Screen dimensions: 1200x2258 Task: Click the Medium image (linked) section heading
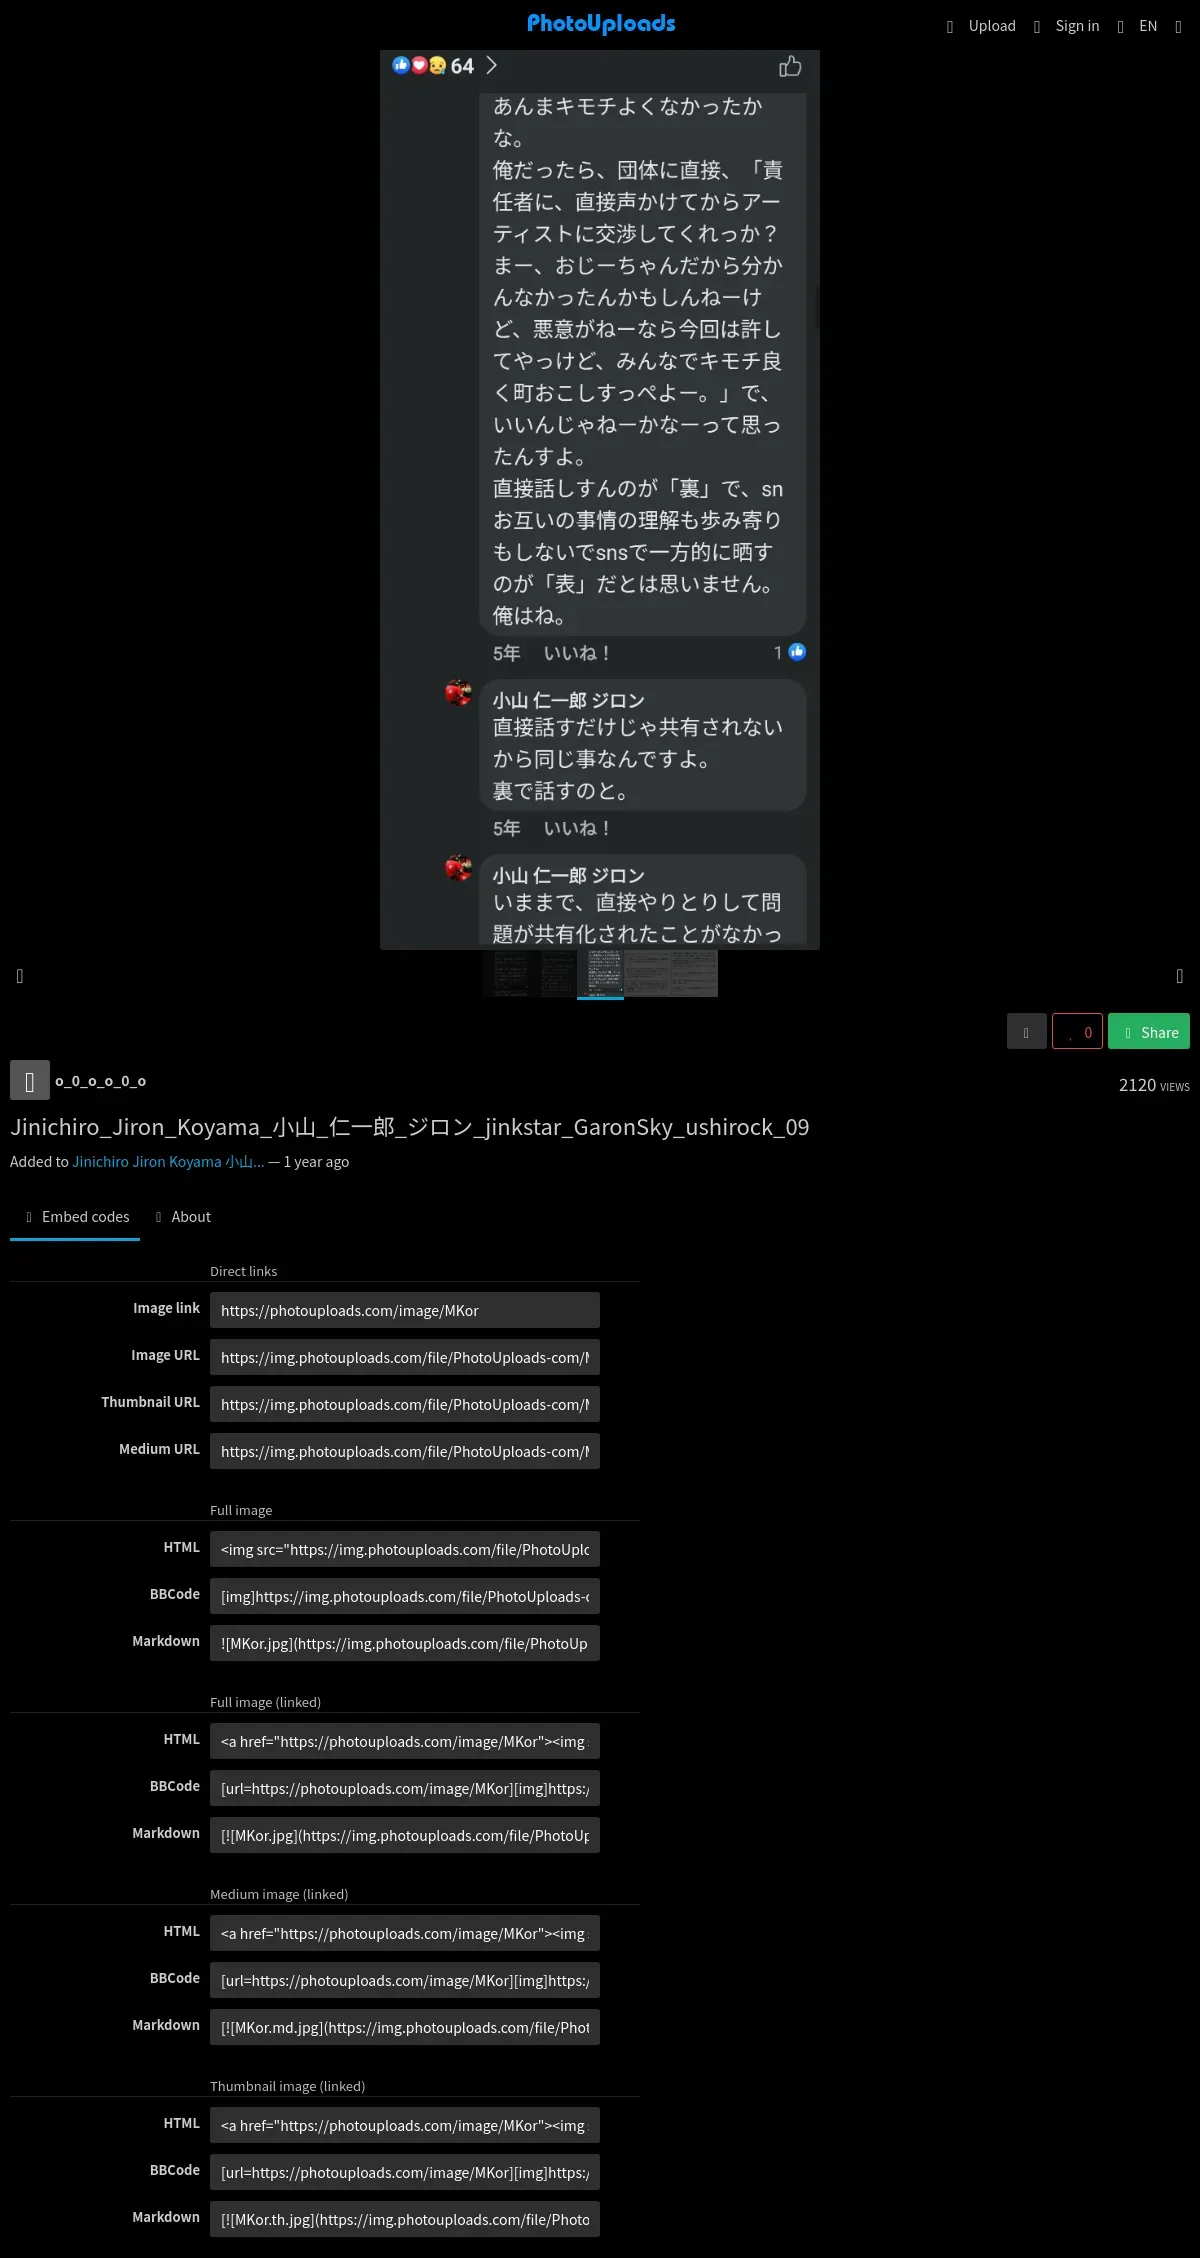click(279, 1894)
